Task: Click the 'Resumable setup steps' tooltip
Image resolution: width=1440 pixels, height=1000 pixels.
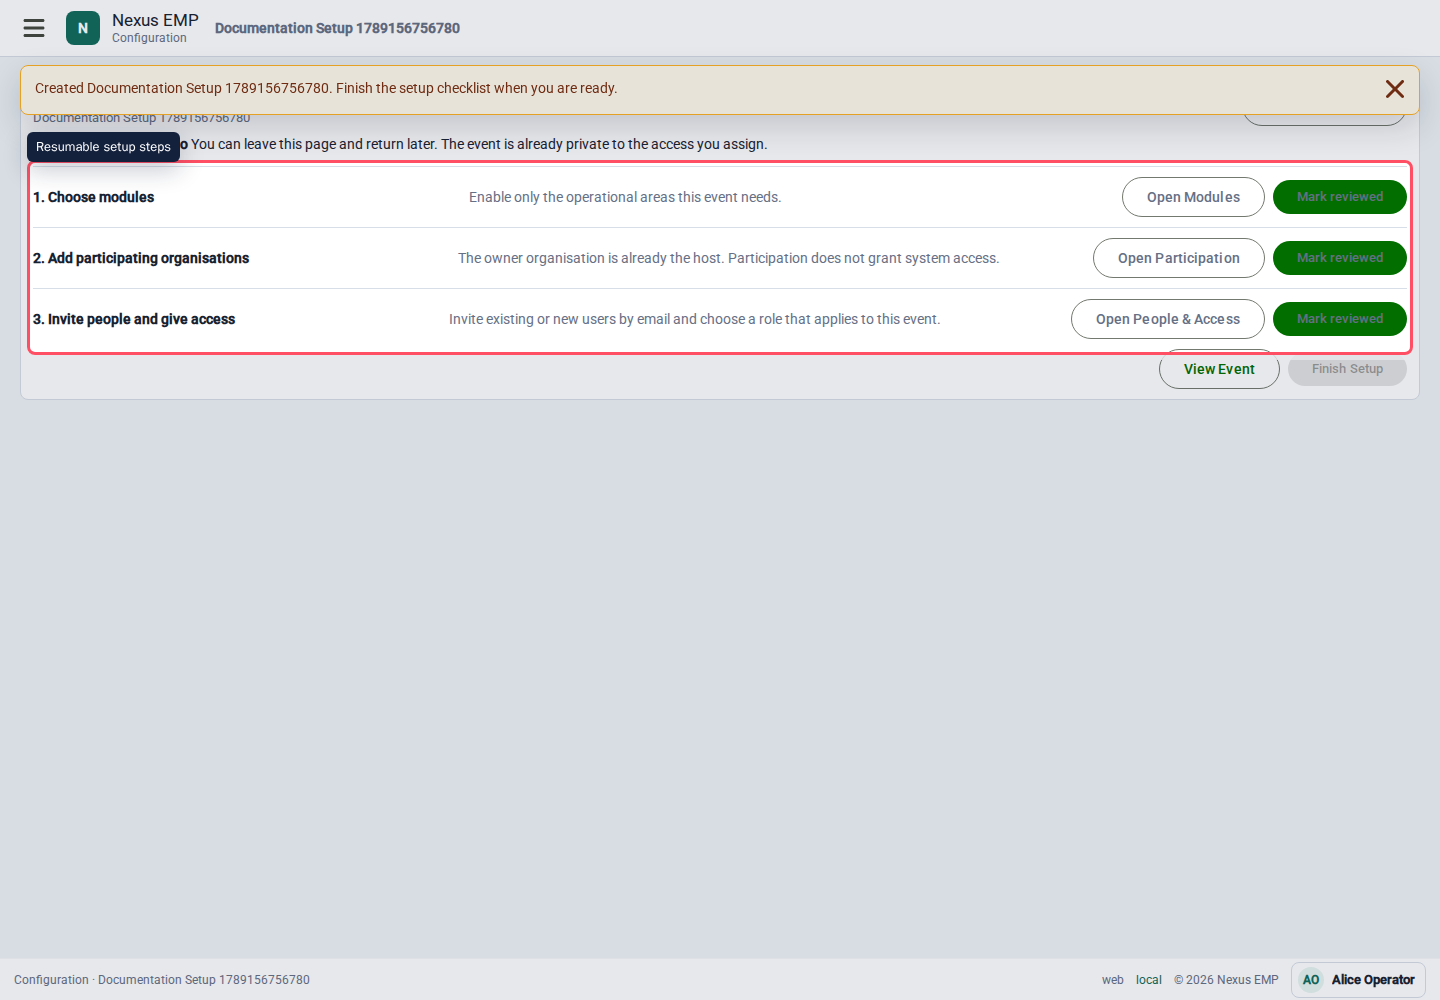Action: tap(103, 147)
